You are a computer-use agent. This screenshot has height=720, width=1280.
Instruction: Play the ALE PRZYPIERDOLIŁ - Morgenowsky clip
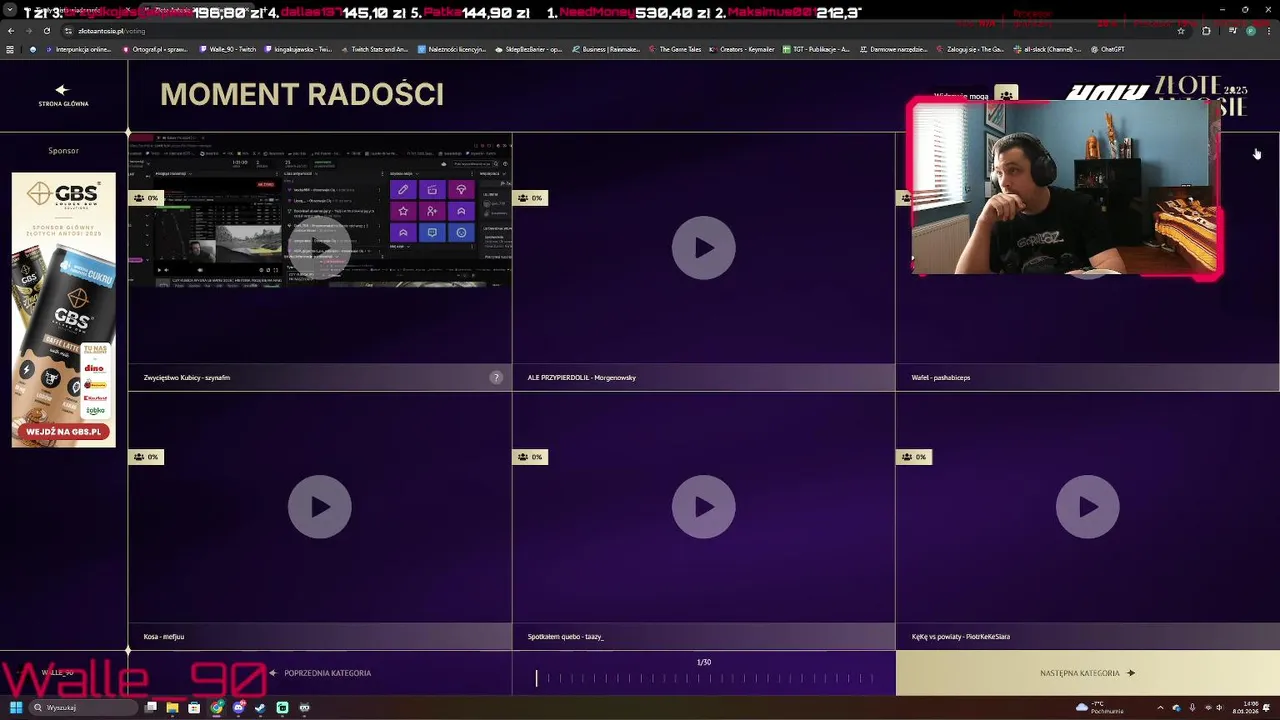click(x=703, y=248)
